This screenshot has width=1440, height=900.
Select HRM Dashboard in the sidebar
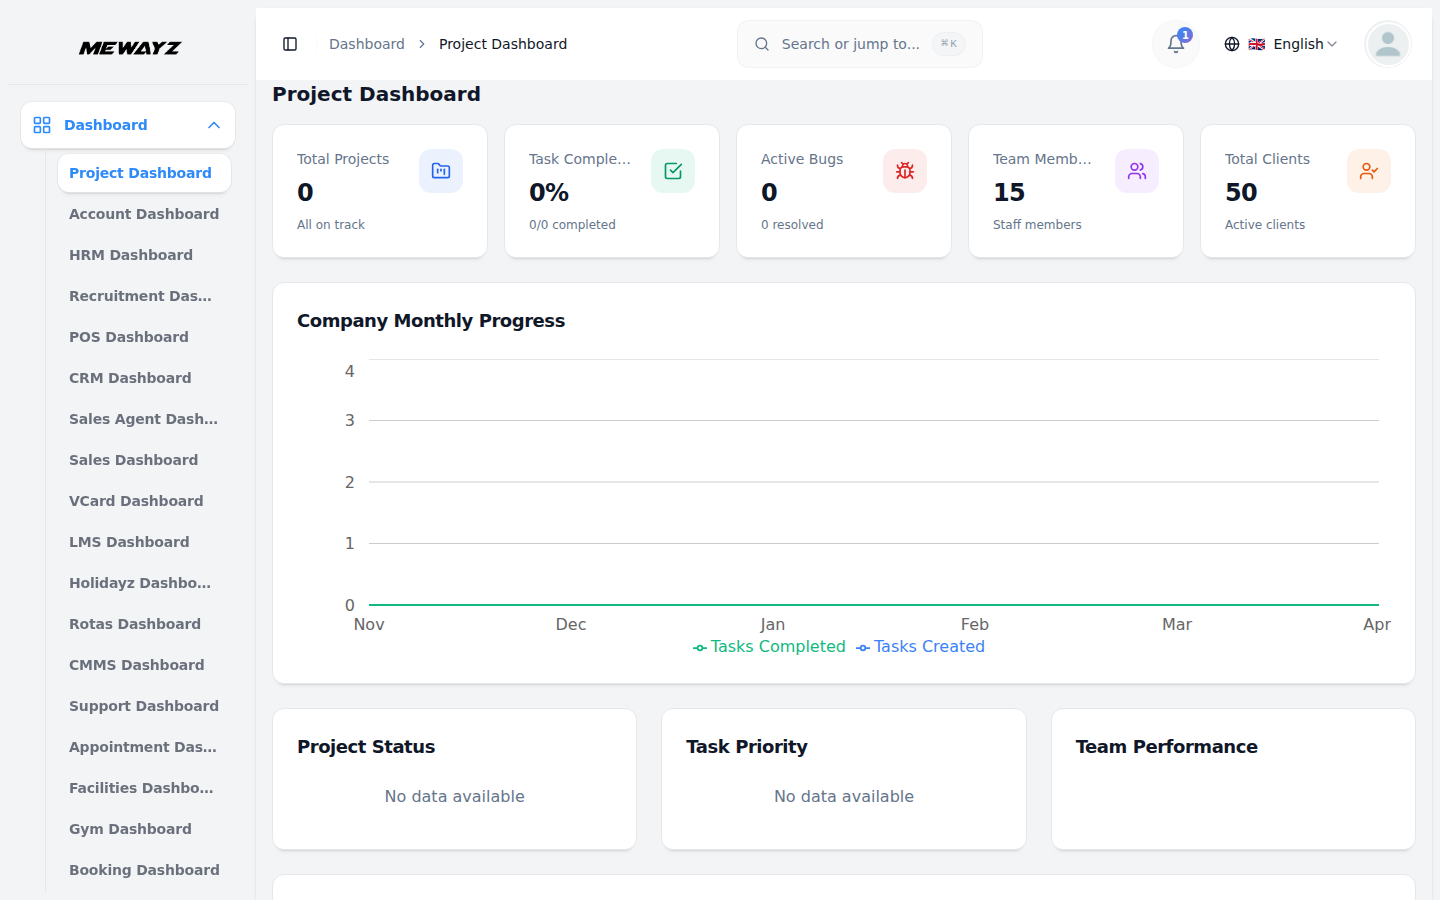(131, 254)
